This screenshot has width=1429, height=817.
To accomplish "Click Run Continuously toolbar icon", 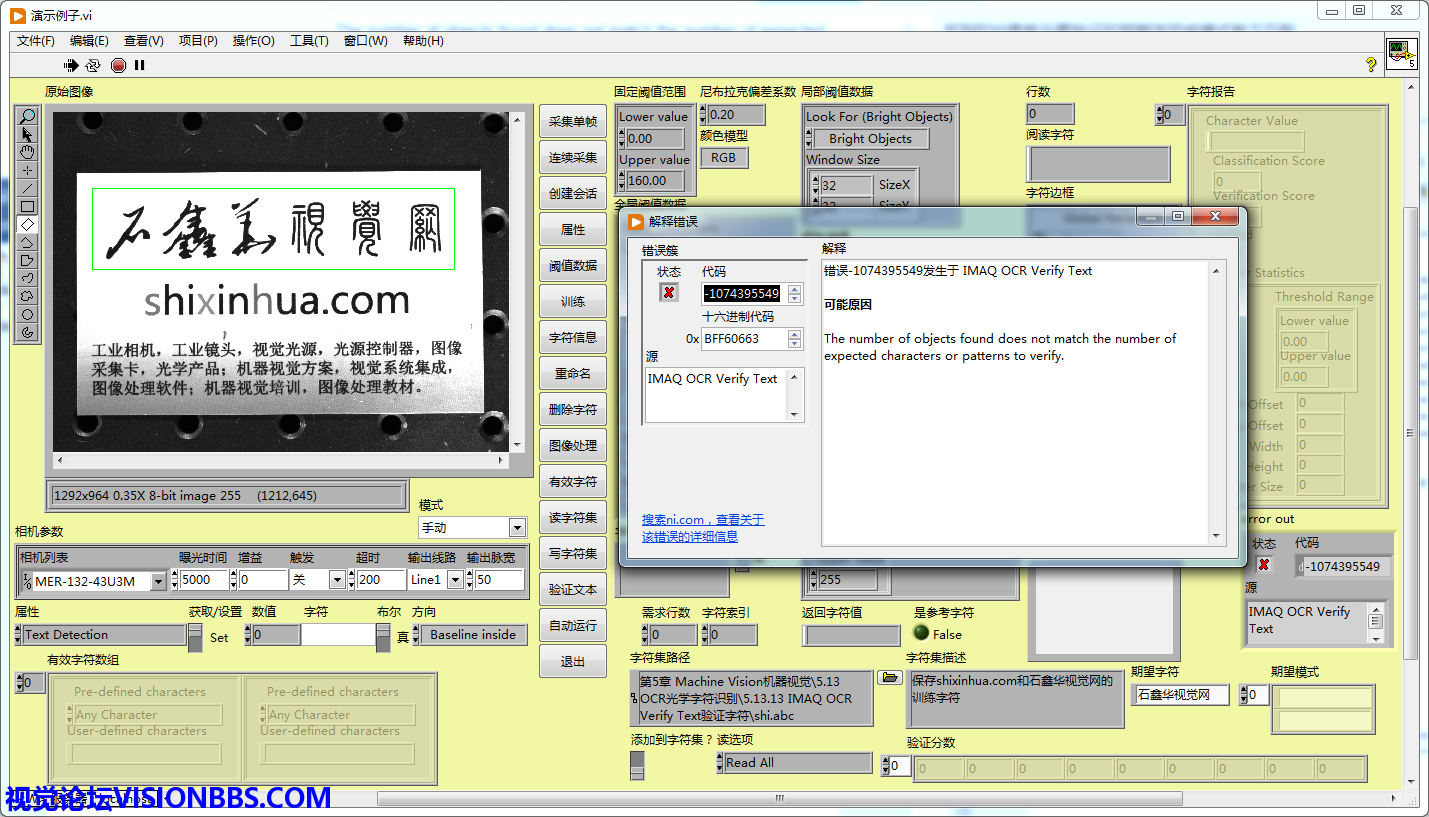I will click(x=93, y=66).
